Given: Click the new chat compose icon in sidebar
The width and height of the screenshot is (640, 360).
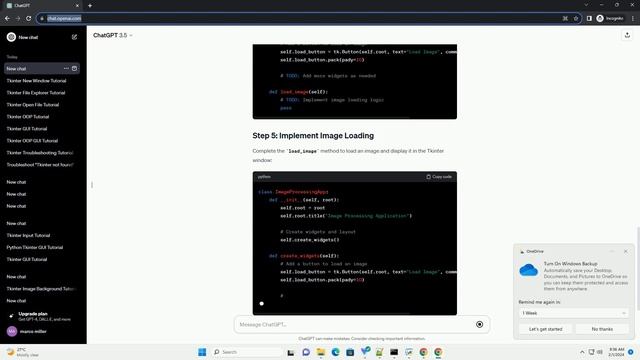Looking at the screenshot, I should [x=74, y=37].
